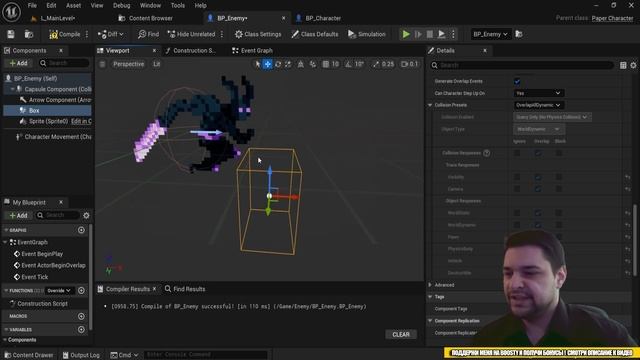Toggle surface snapping in viewport toolbar
640x360 pixels.
(313, 64)
